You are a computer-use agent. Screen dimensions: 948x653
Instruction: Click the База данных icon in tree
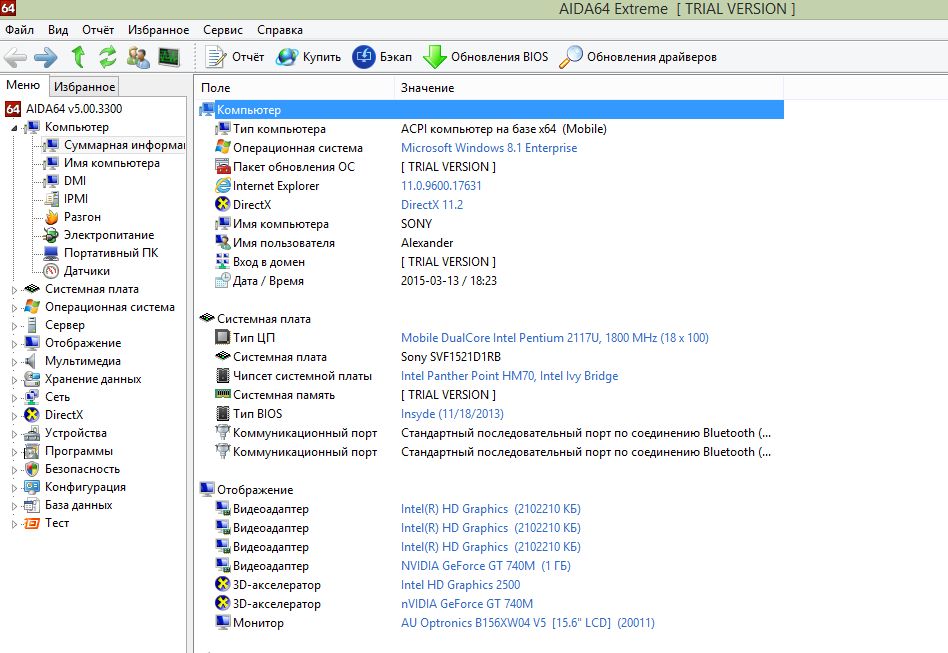(x=32, y=505)
